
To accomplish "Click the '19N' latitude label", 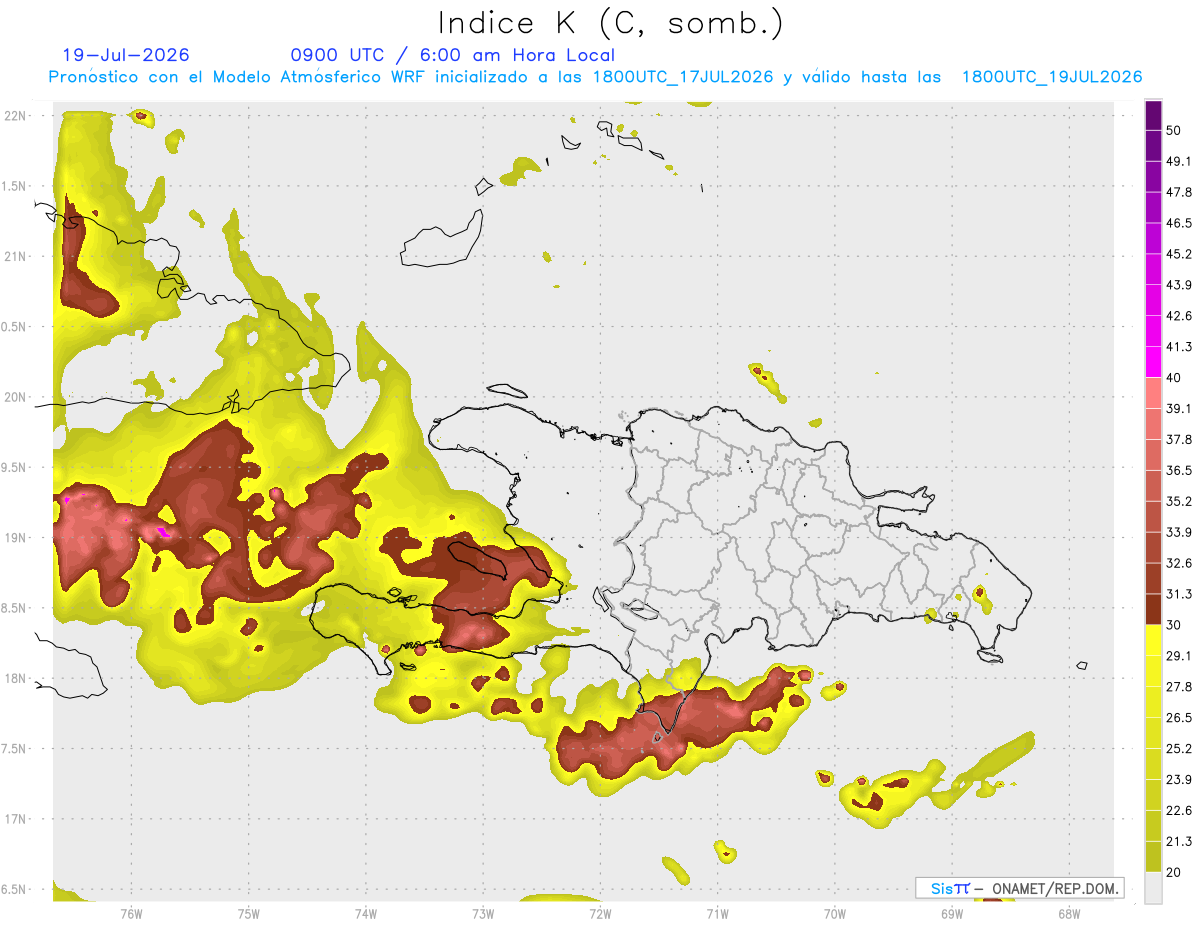I will (15, 538).
